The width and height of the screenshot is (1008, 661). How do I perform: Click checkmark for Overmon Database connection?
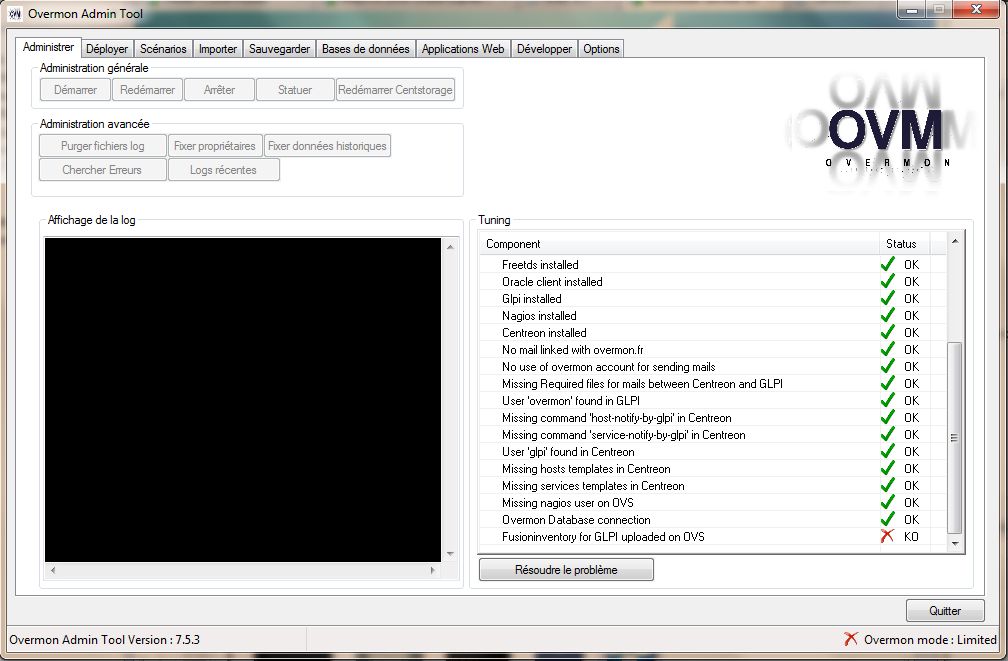click(888, 519)
